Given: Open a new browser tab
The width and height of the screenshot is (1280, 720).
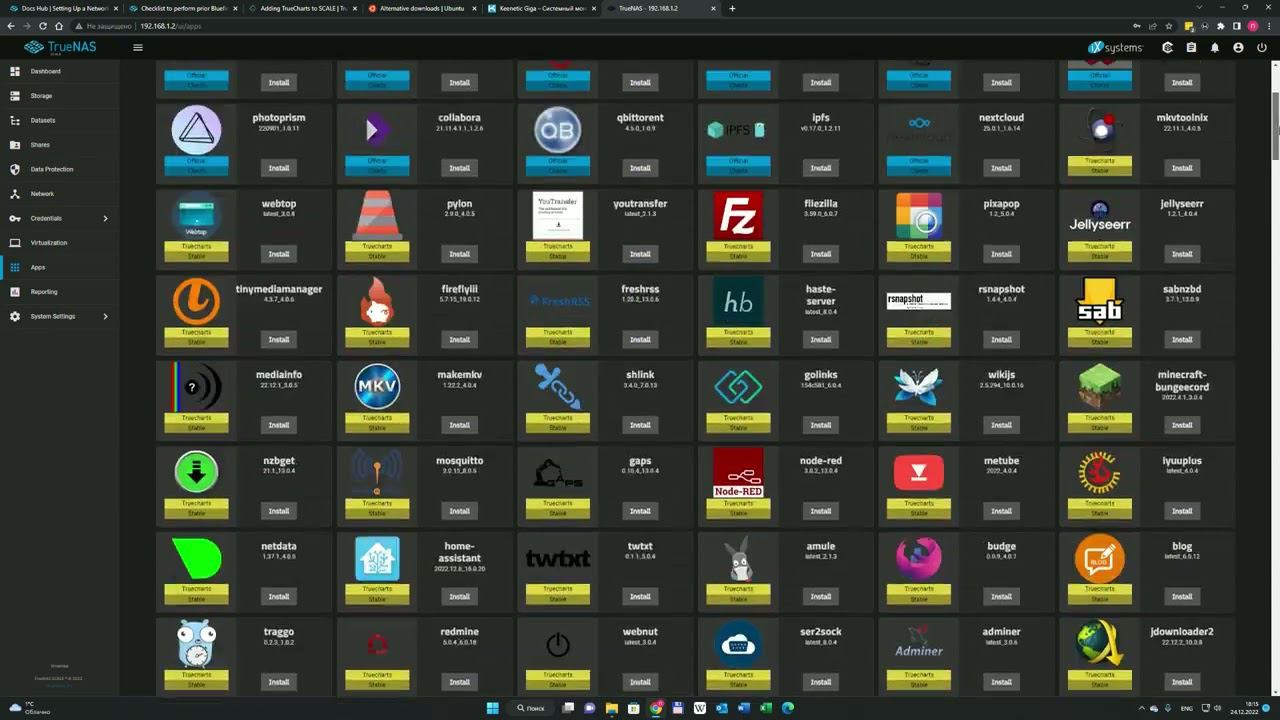Looking at the screenshot, I should pos(732,8).
